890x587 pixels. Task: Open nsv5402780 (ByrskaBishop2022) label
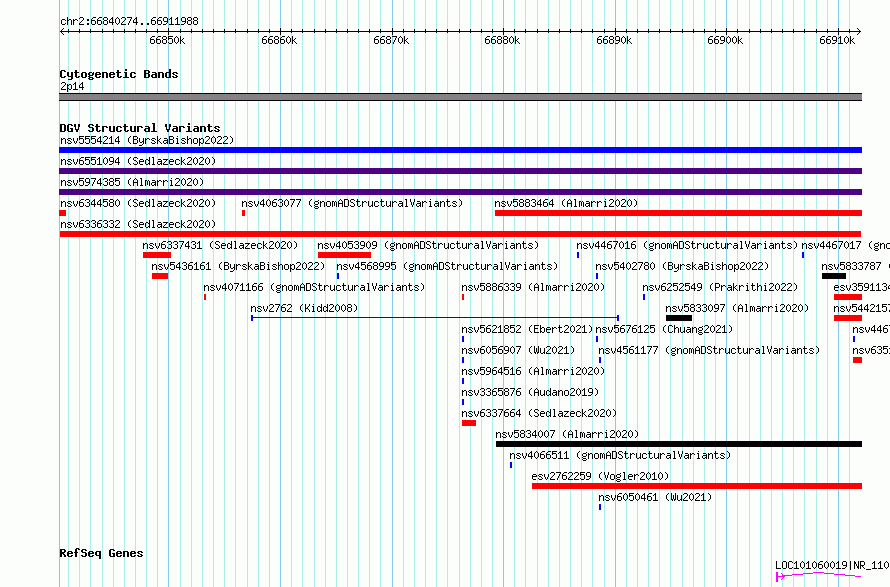point(682,266)
